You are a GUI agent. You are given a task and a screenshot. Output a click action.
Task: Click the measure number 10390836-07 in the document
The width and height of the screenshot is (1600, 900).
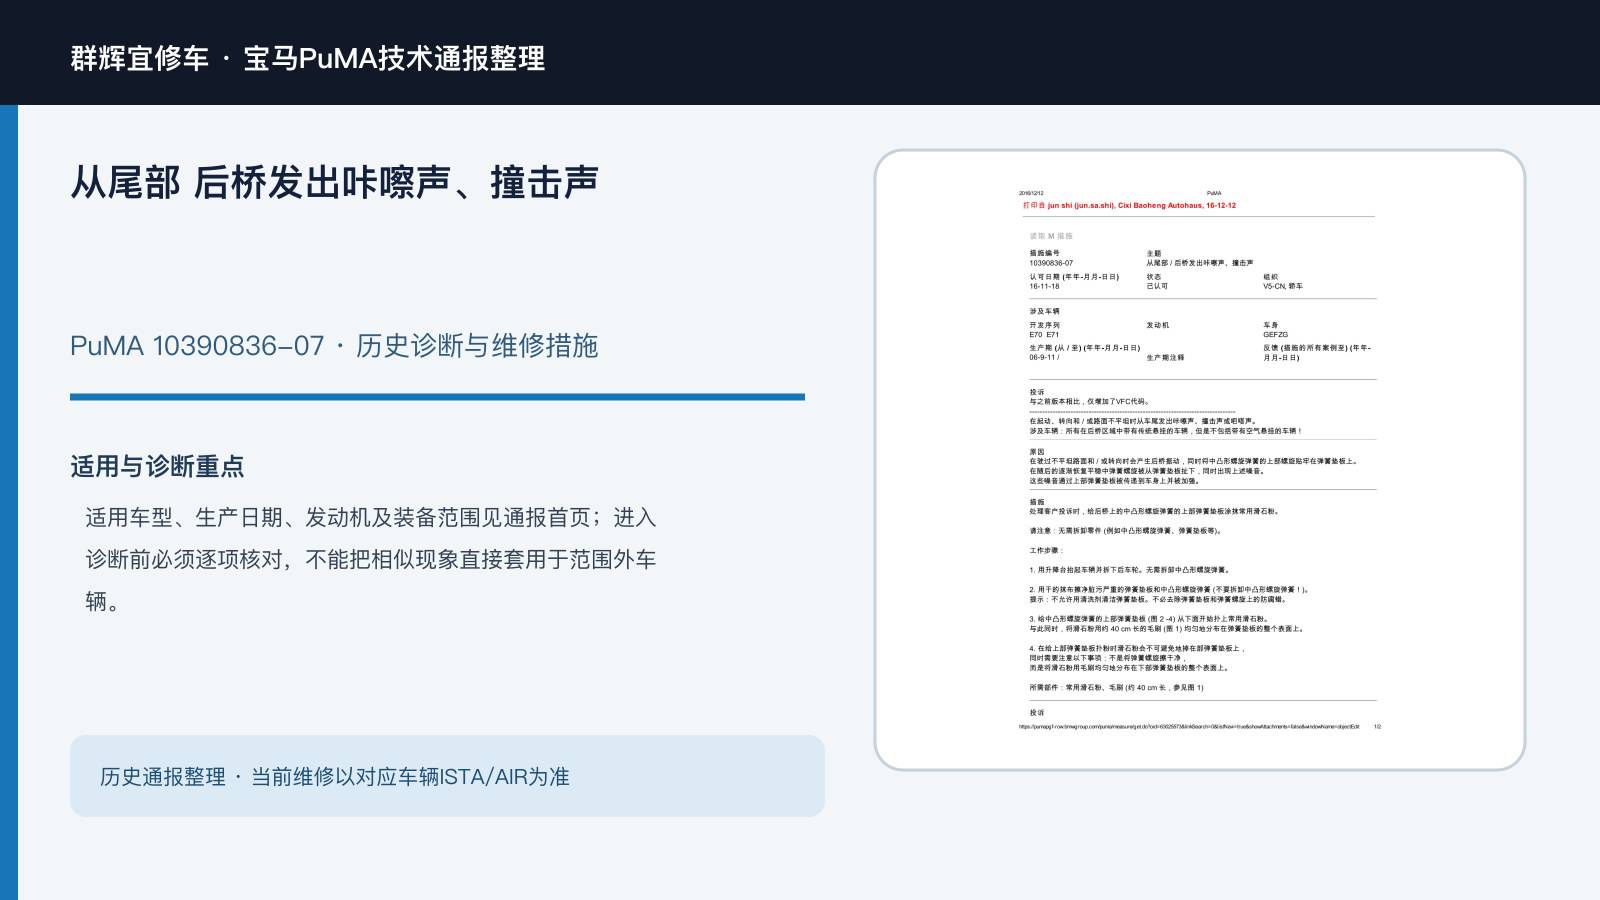(1051, 263)
